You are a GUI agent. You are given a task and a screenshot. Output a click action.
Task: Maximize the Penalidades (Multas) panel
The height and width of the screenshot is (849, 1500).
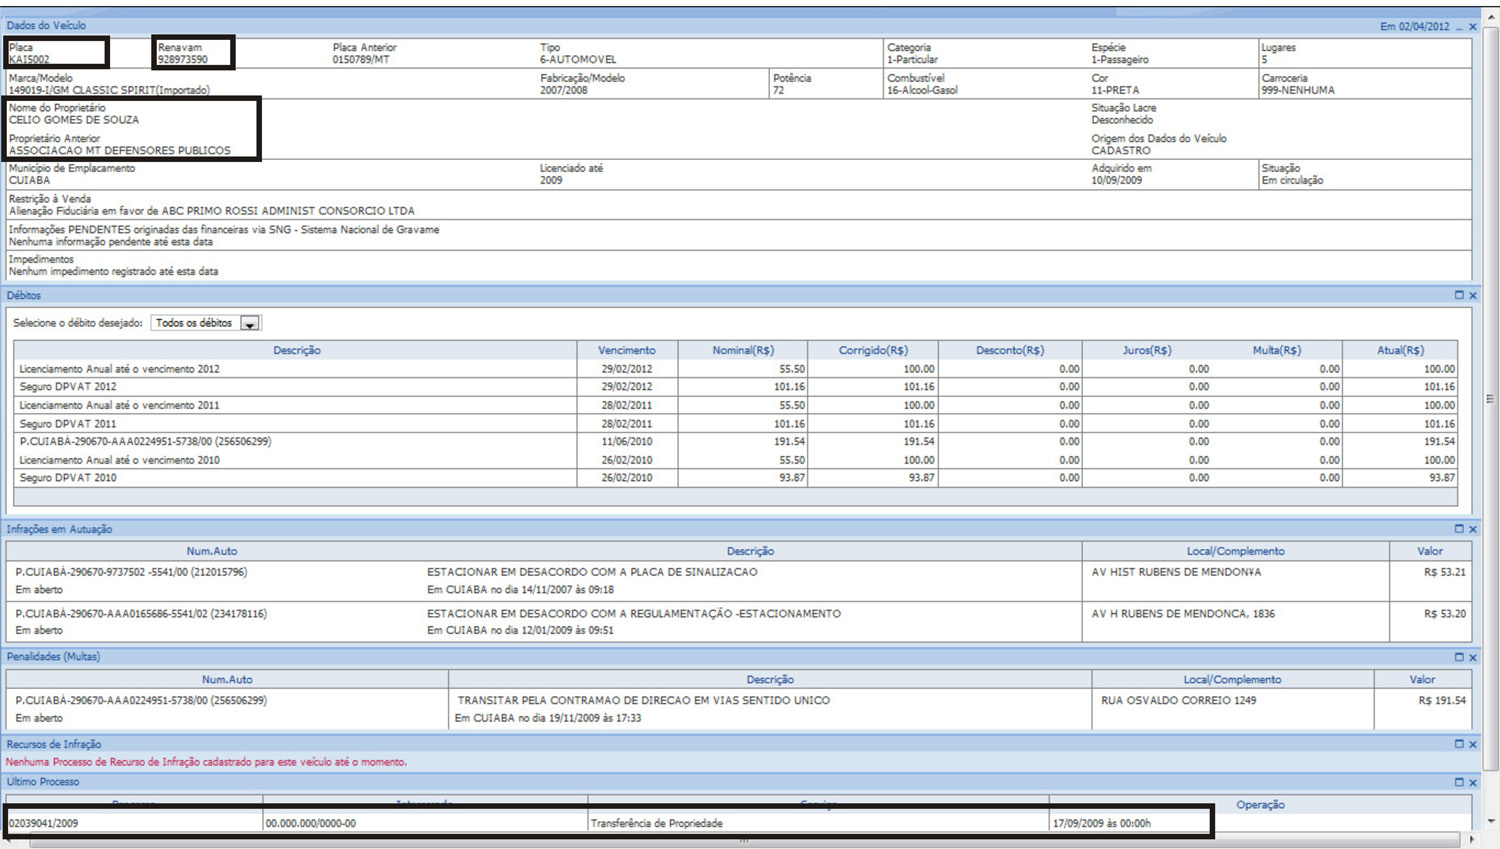coord(1459,657)
